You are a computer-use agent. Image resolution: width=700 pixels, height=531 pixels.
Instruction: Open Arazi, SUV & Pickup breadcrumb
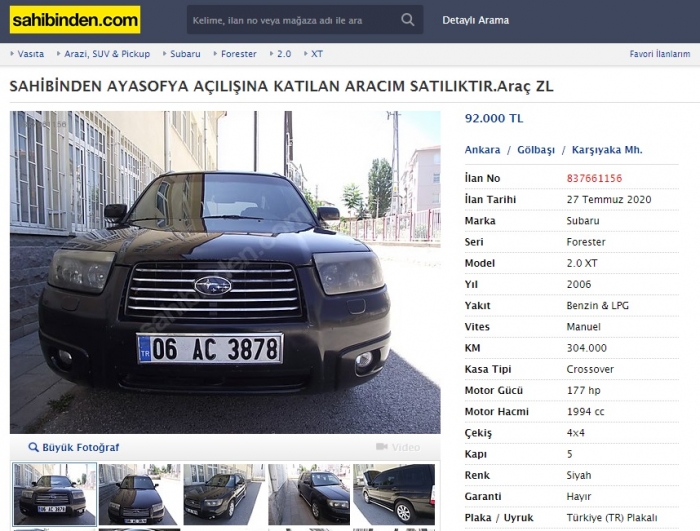(x=107, y=54)
